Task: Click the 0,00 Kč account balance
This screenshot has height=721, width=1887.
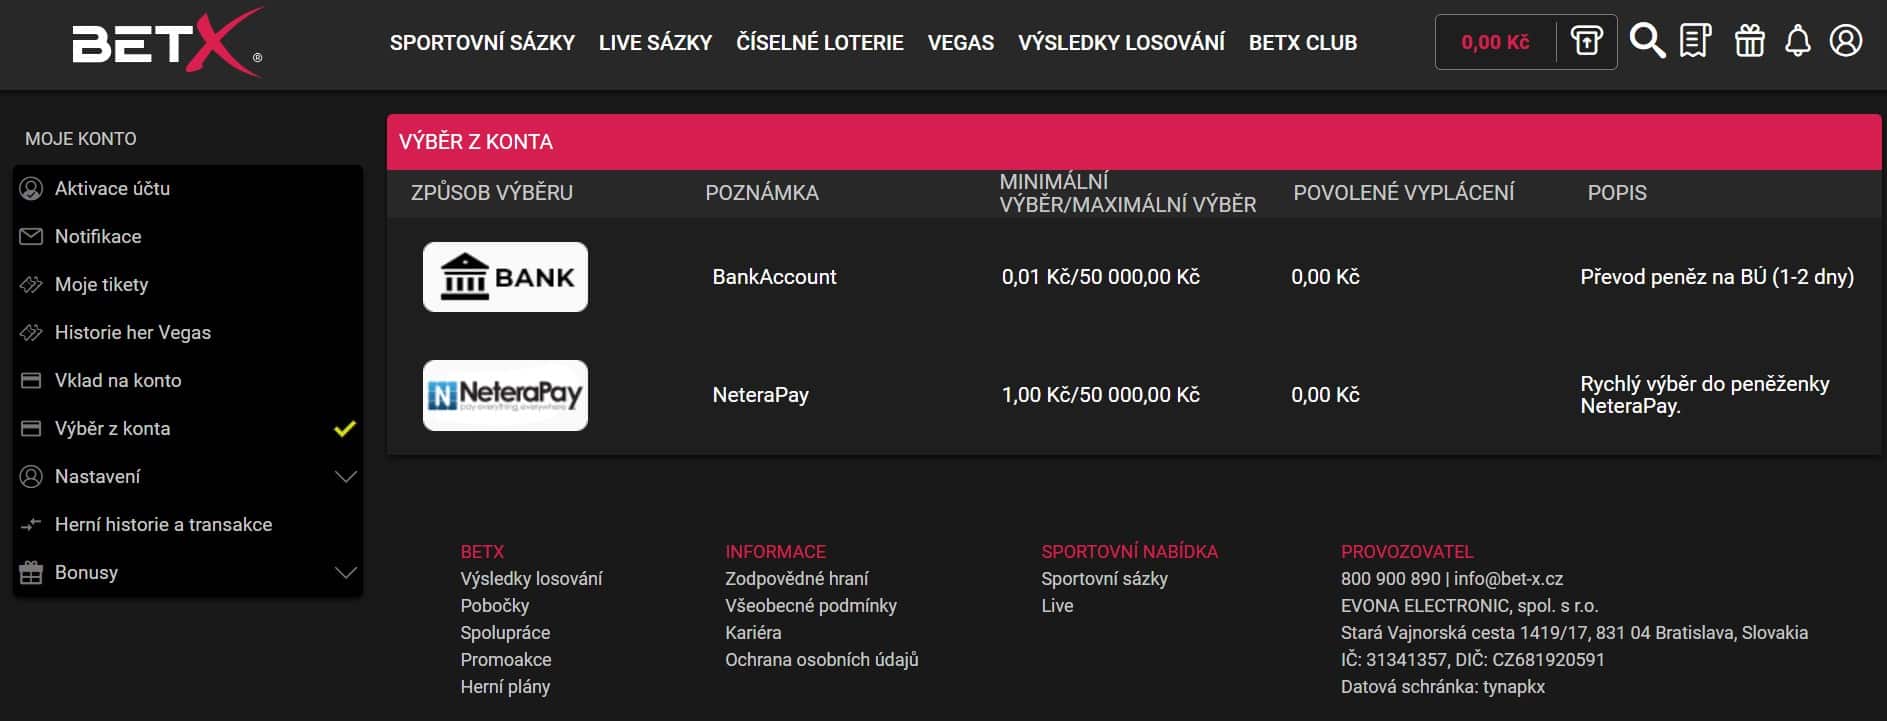Action: point(1495,42)
